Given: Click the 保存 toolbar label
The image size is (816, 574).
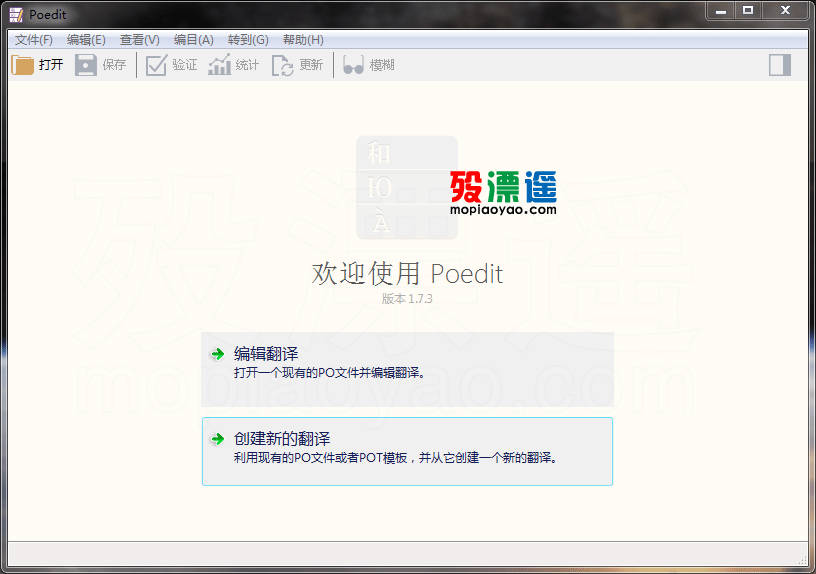Looking at the screenshot, I should [114, 65].
